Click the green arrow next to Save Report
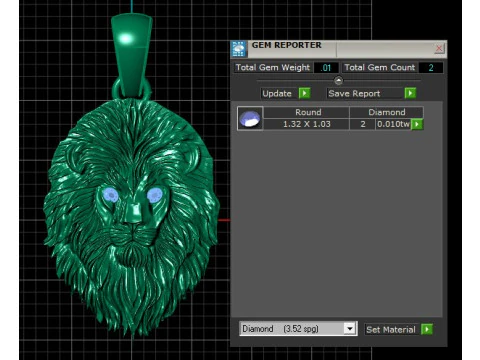480x360 pixels. pyautogui.click(x=410, y=93)
